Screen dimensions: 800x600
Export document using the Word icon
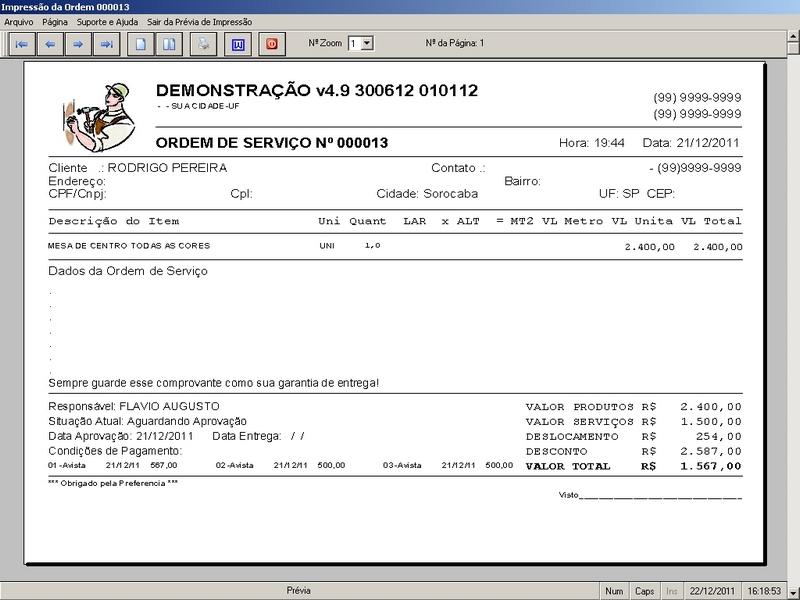(x=240, y=42)
